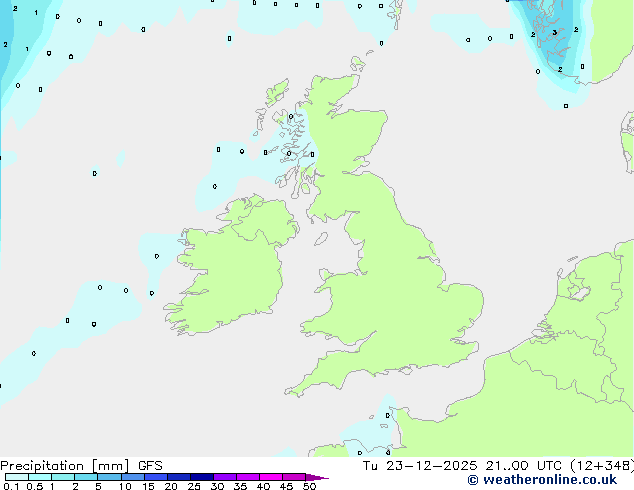
Task: Pick the navy legend swatch between 25 and 30
Action: 201,477
